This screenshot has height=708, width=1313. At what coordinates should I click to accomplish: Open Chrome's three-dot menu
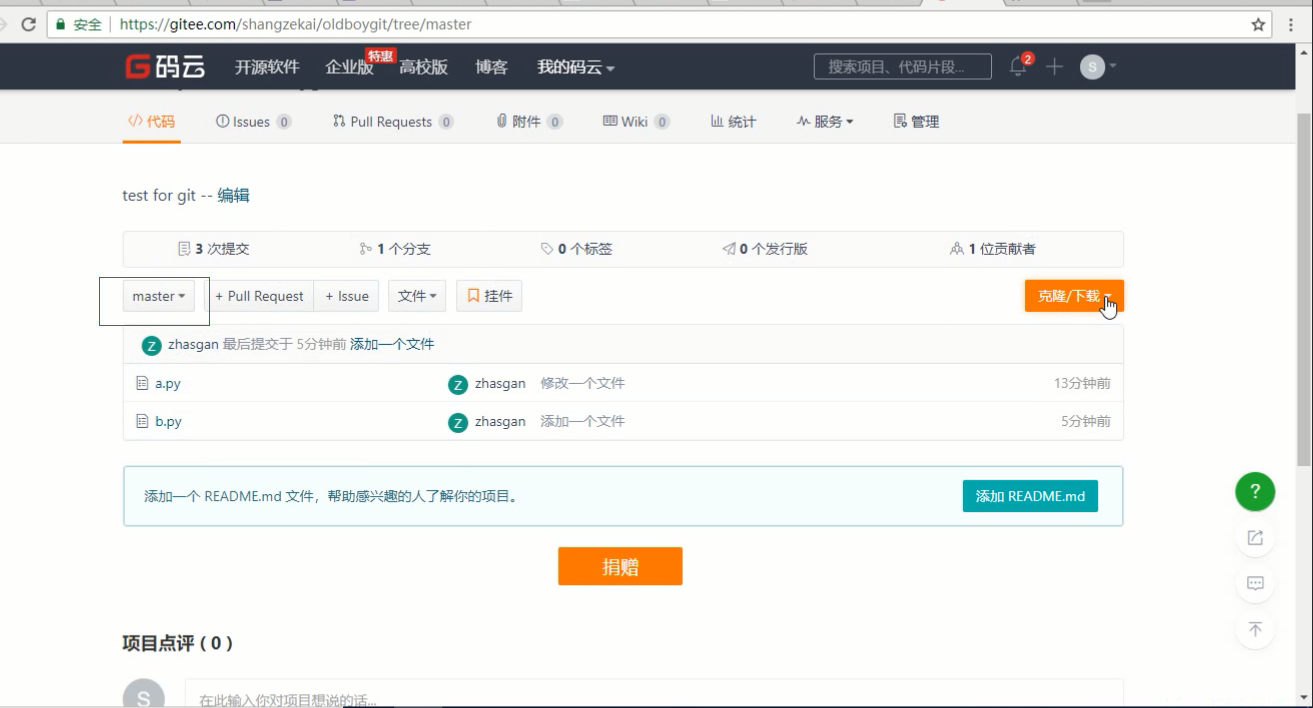pos(1292,24)
